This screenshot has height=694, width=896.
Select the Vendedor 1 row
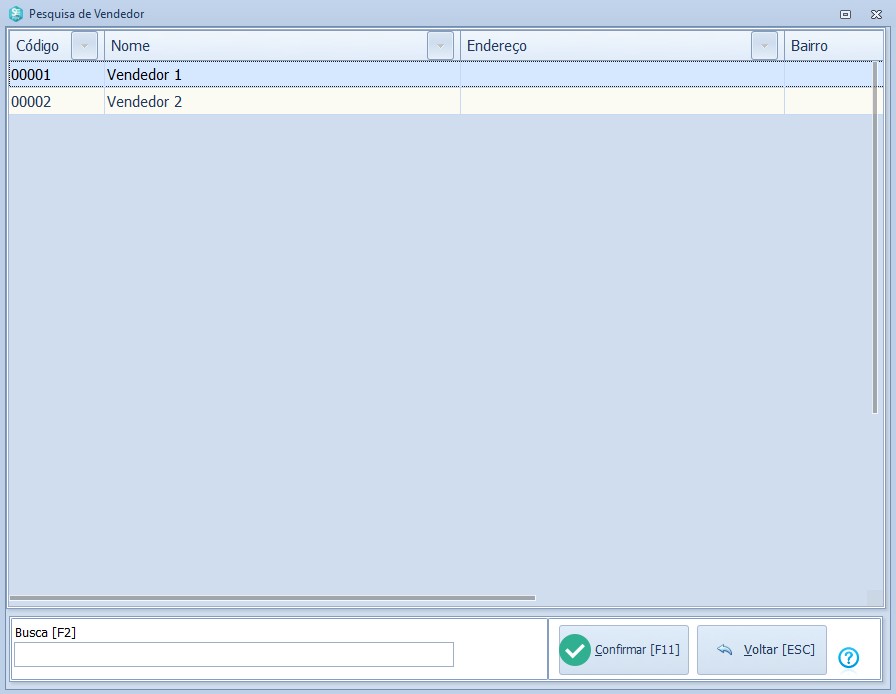[145, 75]
